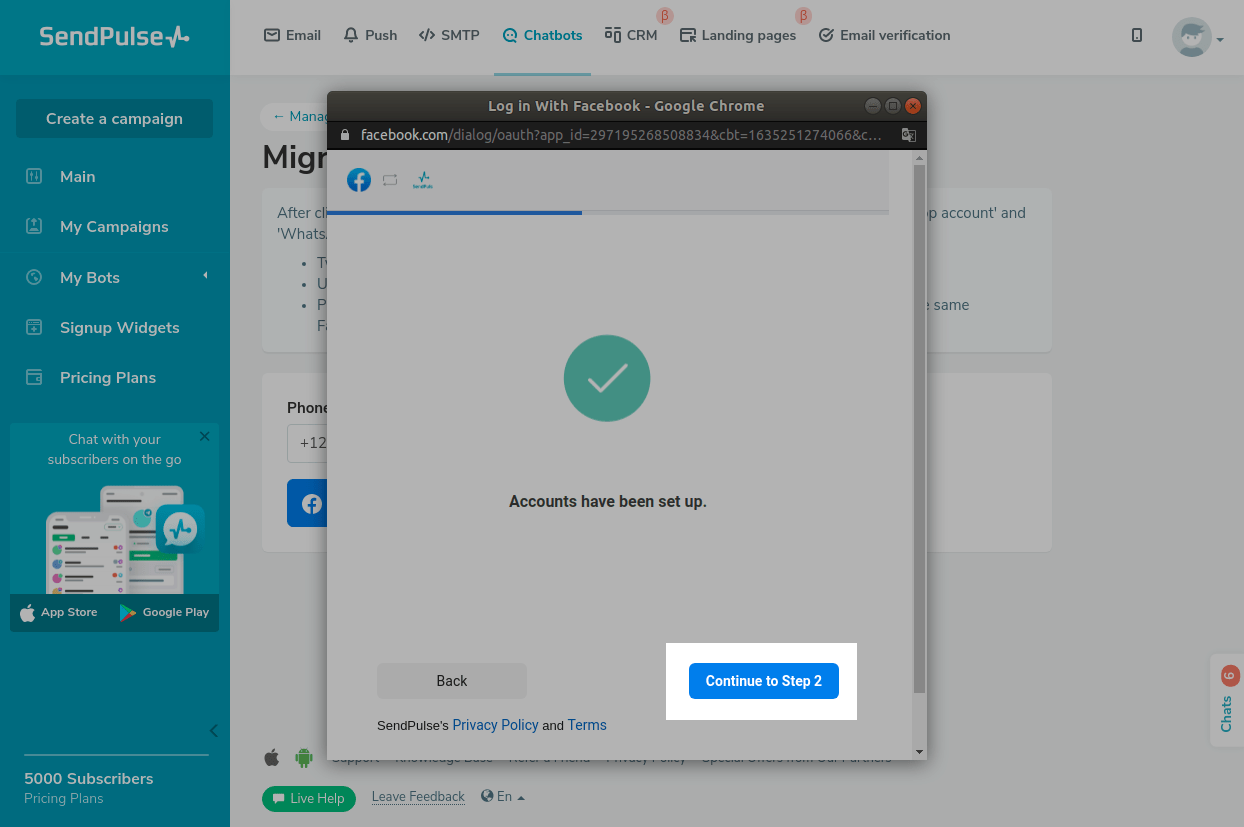The image size is (1244, 827).
Task: Switch to the Push tab
Action: pyautogui.click(x=370, y=35)
